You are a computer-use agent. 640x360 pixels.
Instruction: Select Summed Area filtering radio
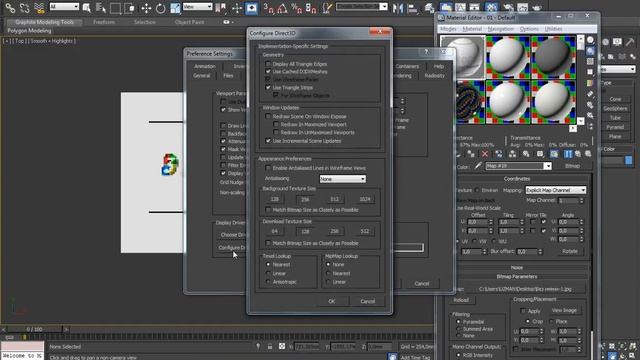pyautogui.click(x=458, y=329)
